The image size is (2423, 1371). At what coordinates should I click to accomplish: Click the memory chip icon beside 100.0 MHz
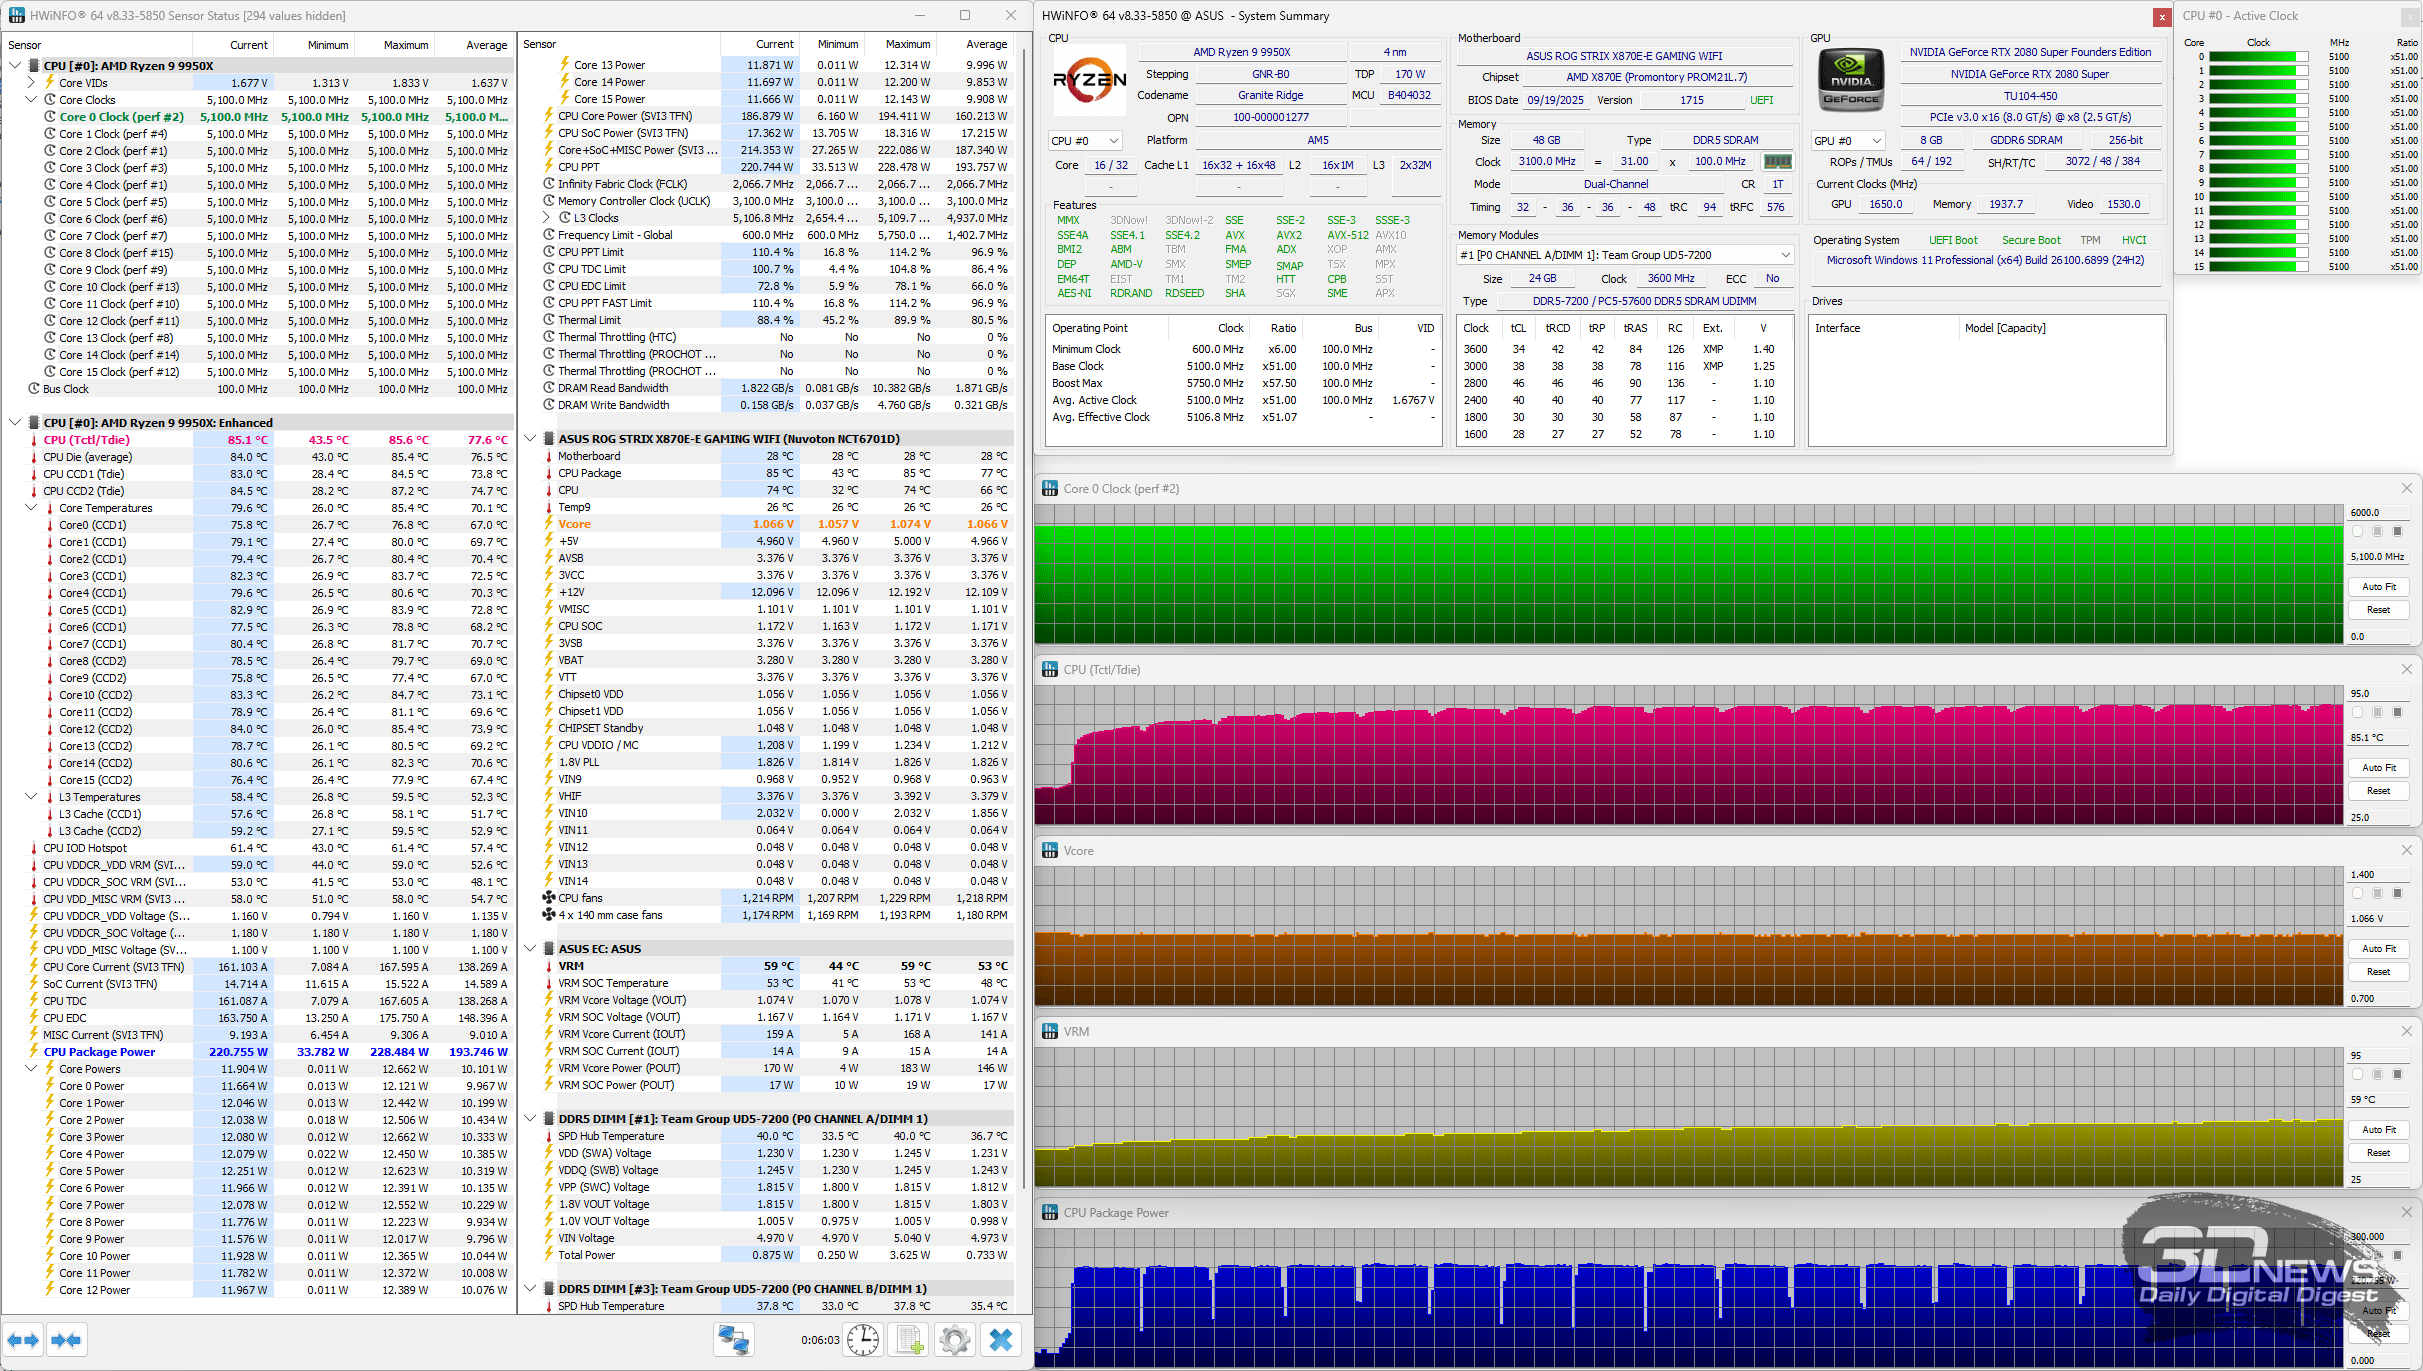[1777, 162]
